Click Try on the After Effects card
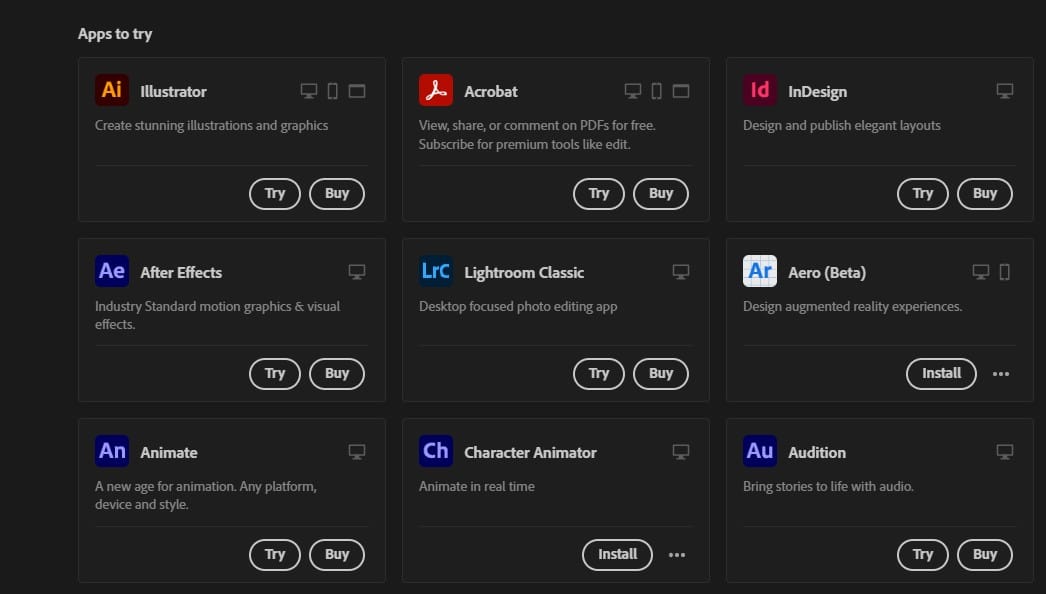The height and width of the screenshot is (594, 1046). [274, 373]
